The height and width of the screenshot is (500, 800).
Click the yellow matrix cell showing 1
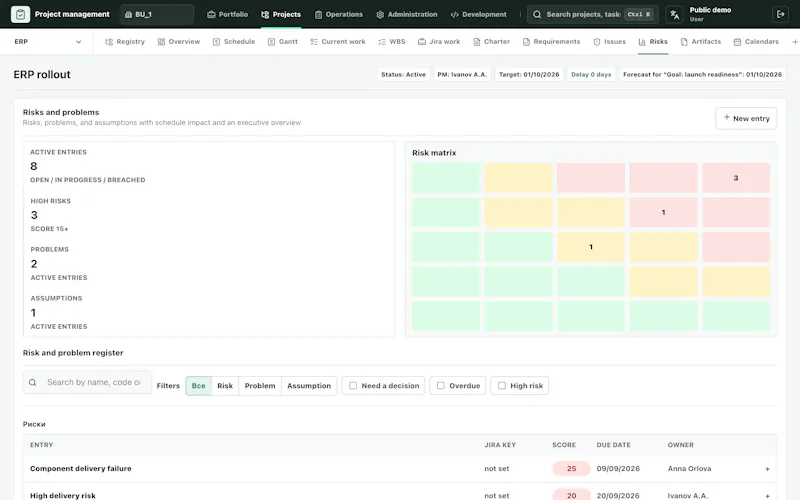point(591,247)
